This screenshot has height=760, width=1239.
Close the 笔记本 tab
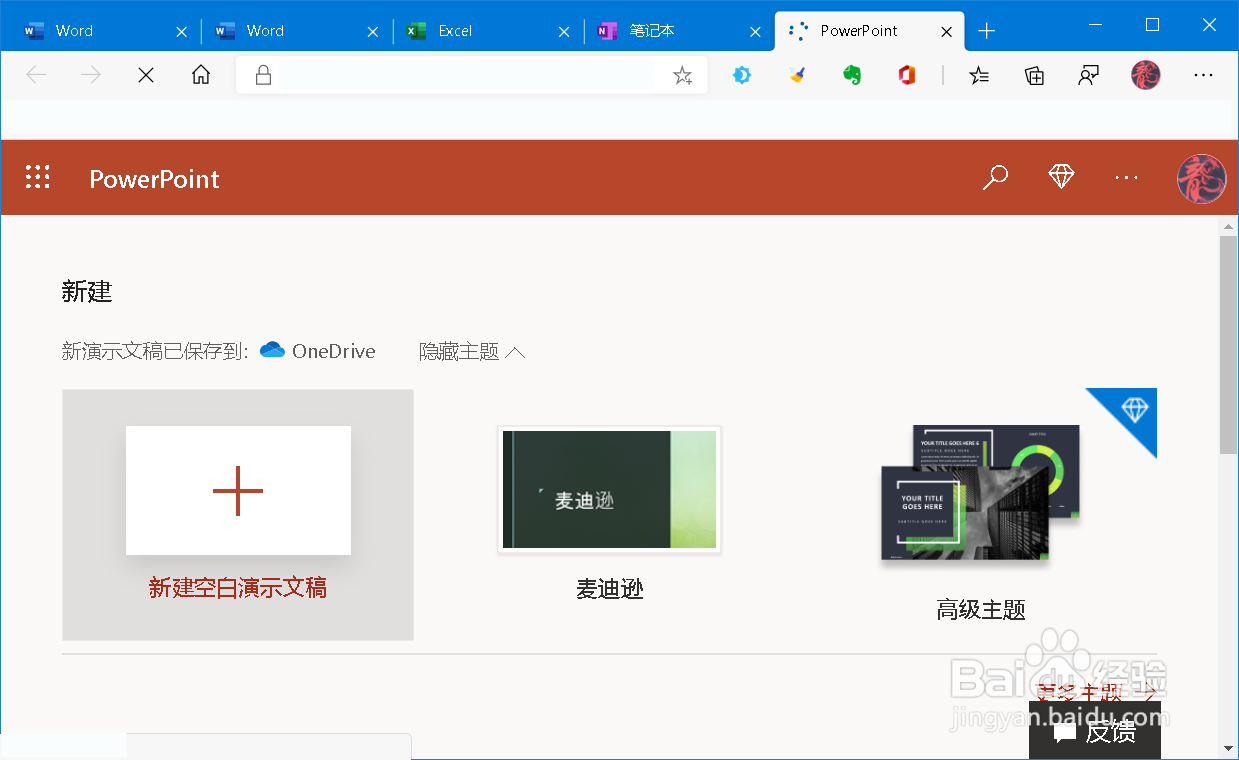click(754, 31)
